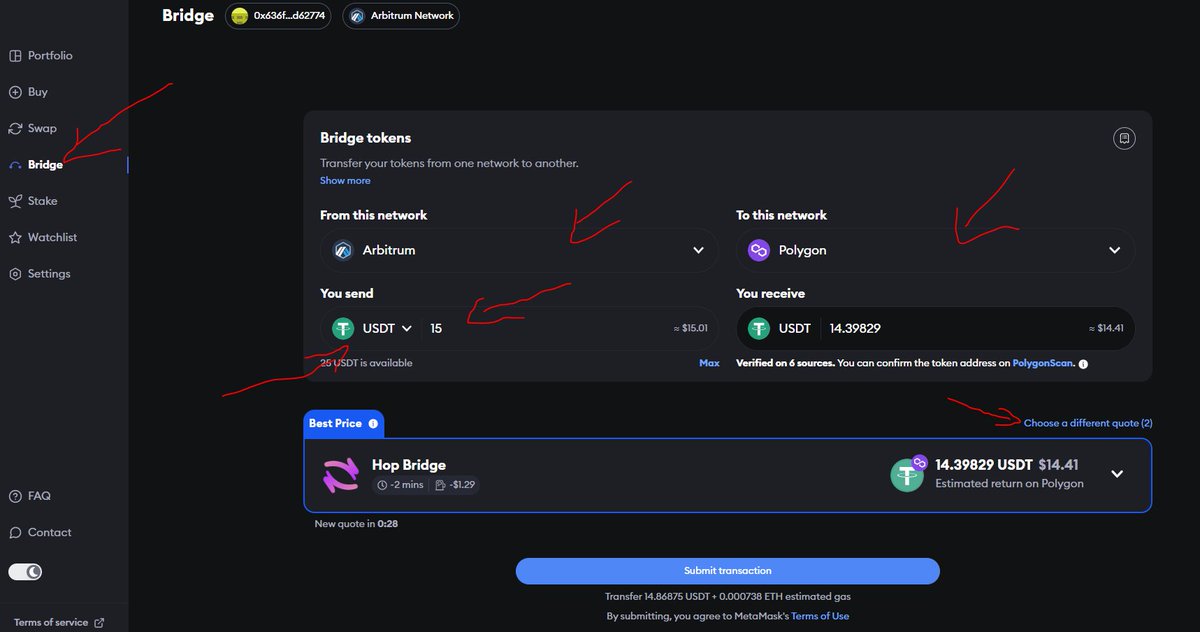
Task: Click the chevron of the Arbitrum network dropdown
Action: click(x=699, y=250)
